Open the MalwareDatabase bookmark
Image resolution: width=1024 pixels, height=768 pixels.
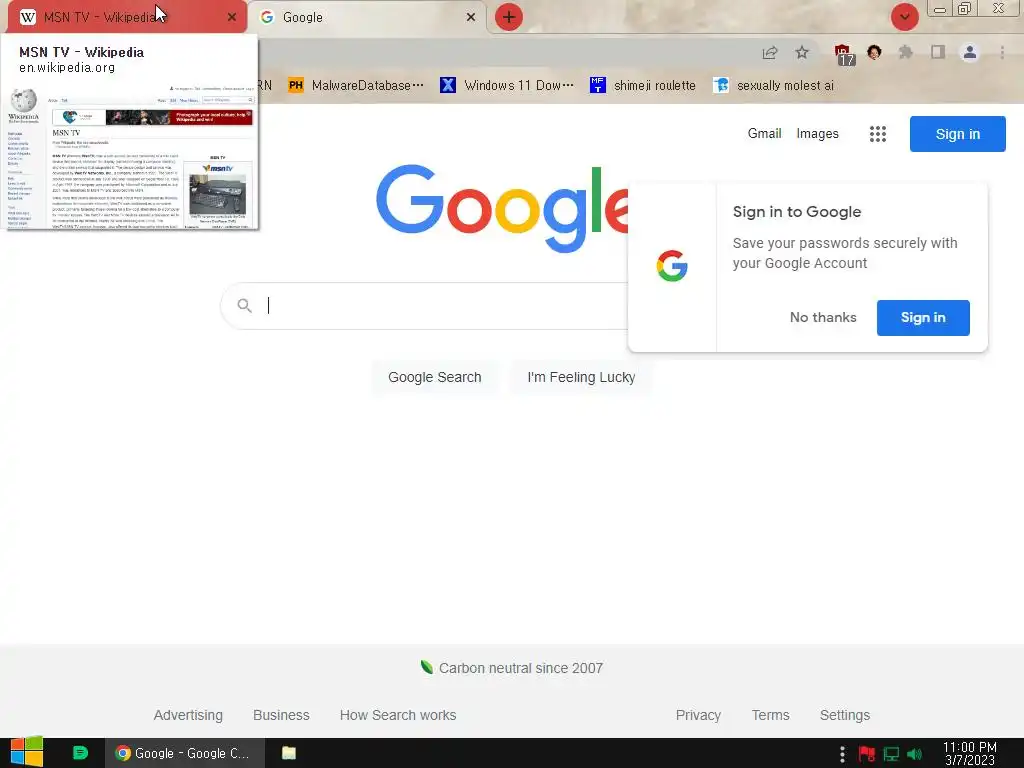click(356, 86)
